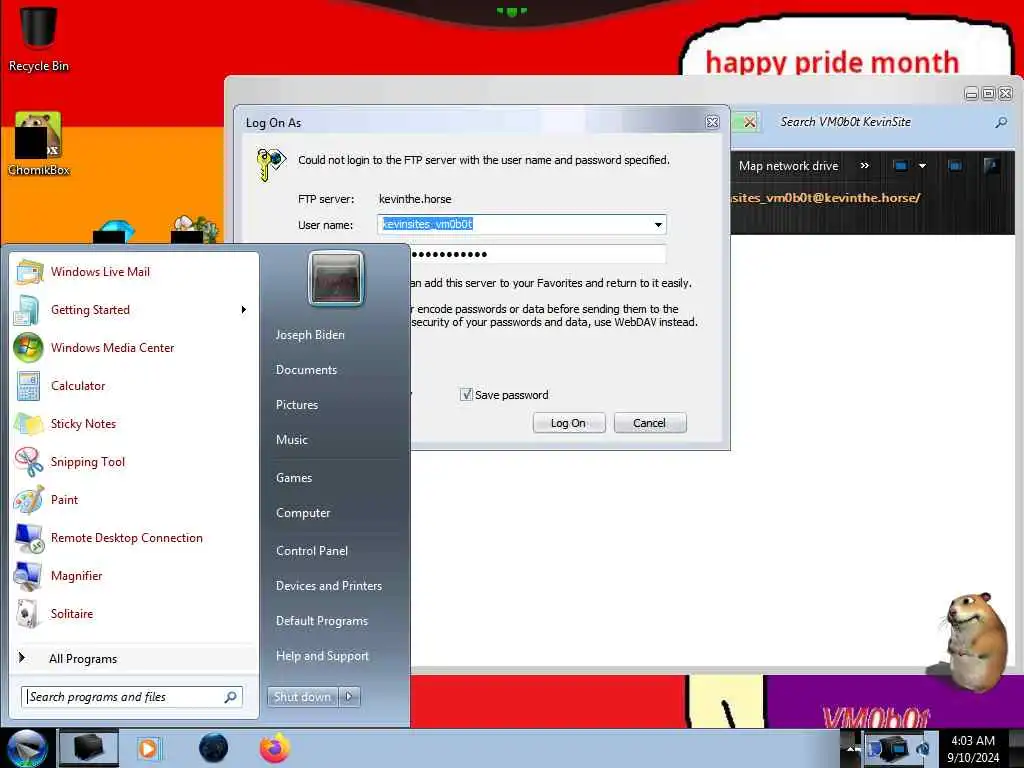1024x768 pixels.
Task: Toggle preview pane icon in Explorer
Action: point(955,166)
